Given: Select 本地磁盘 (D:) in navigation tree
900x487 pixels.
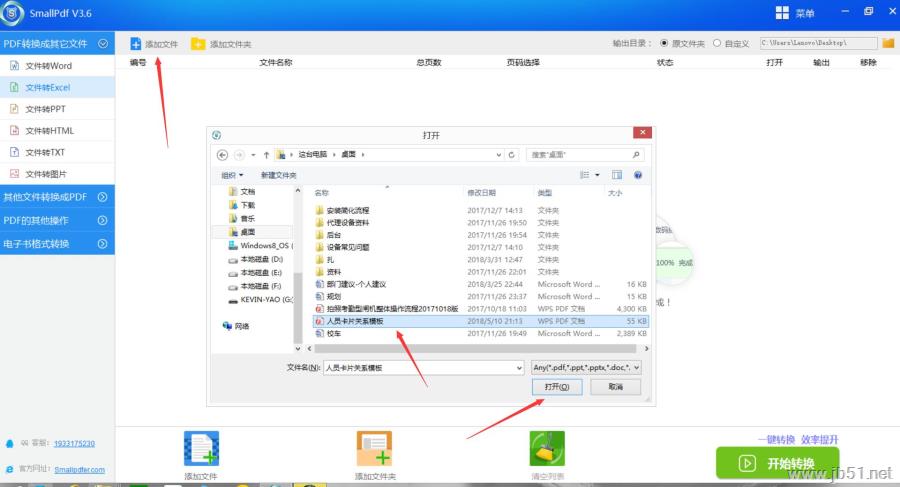Looking at the screenshot, I should 255,259.
